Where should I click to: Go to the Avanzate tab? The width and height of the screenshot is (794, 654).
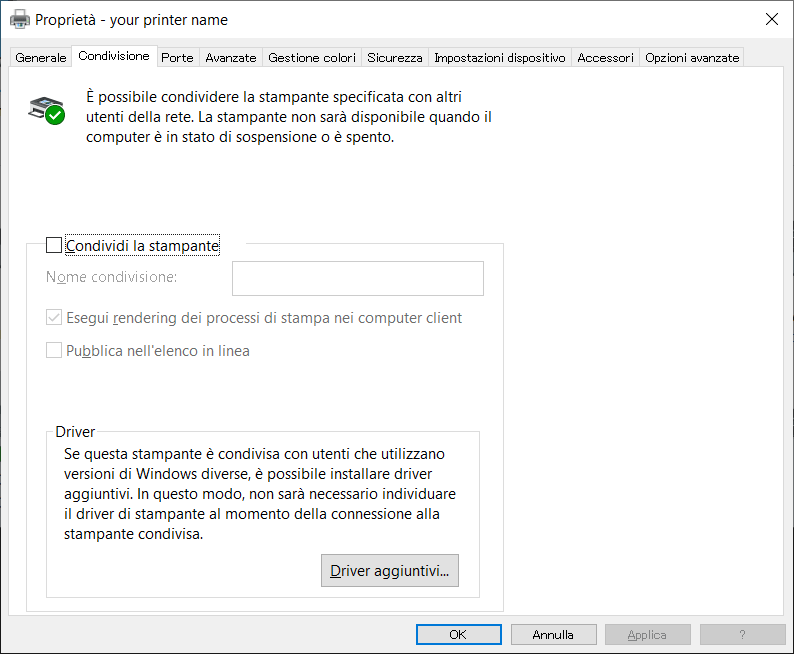click(231, 58)
